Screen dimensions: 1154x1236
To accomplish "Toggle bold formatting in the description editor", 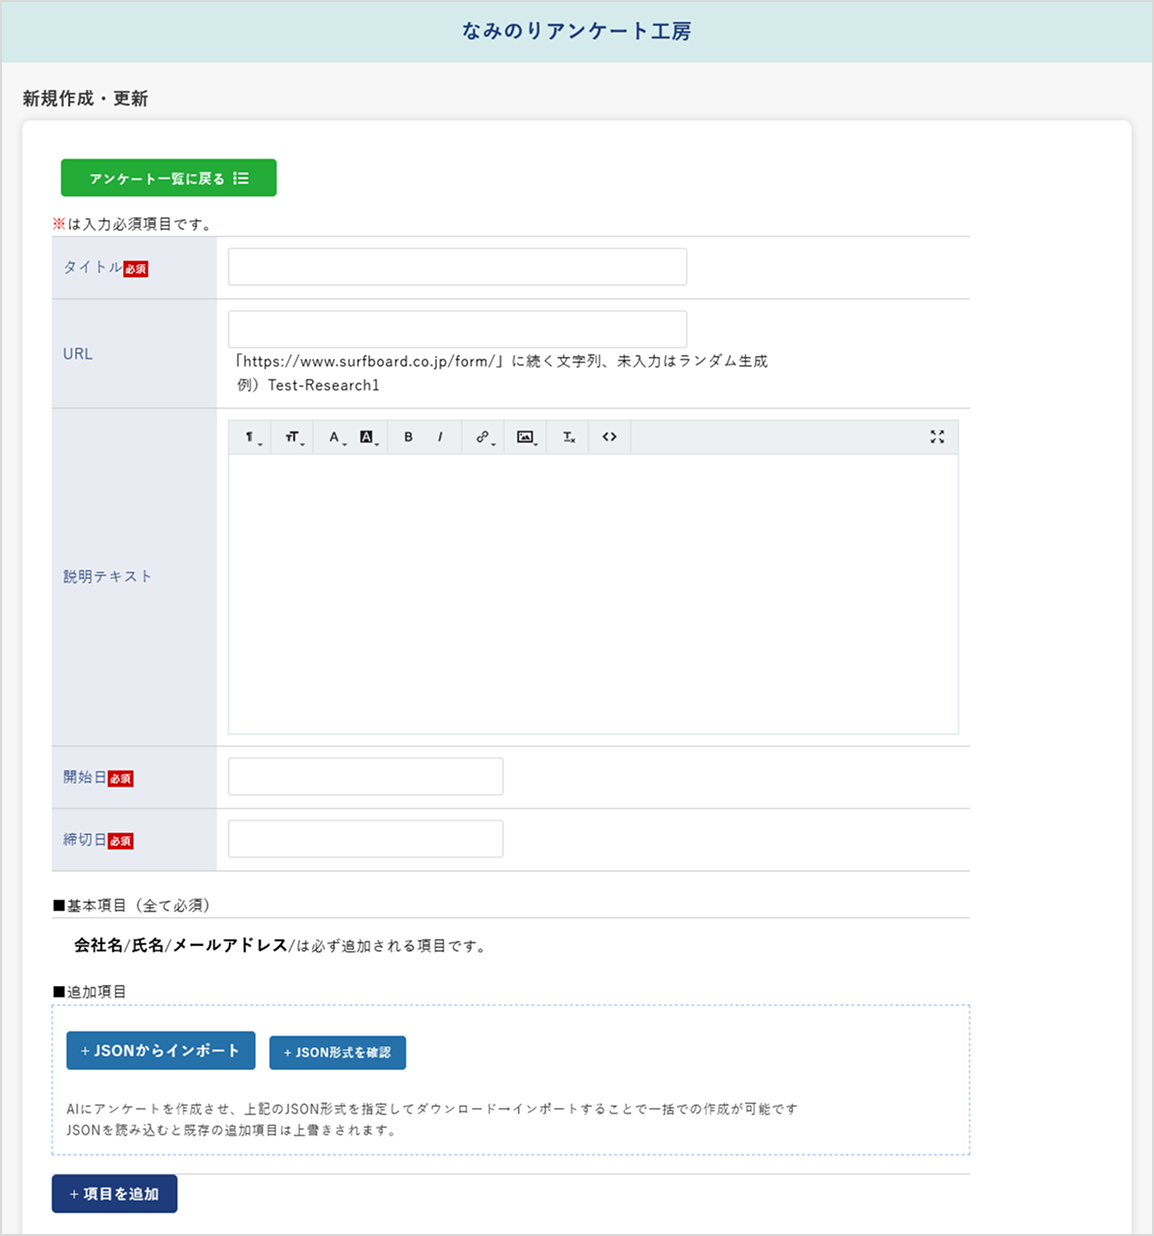I will (408, 437).
